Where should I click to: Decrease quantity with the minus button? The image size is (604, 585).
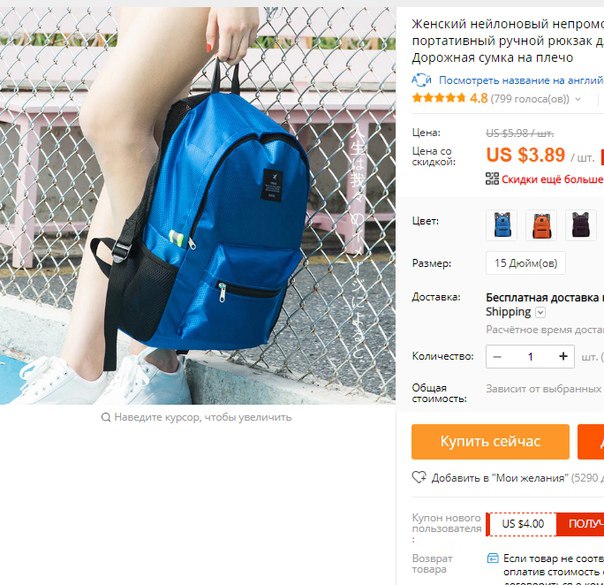pos(497,357)
